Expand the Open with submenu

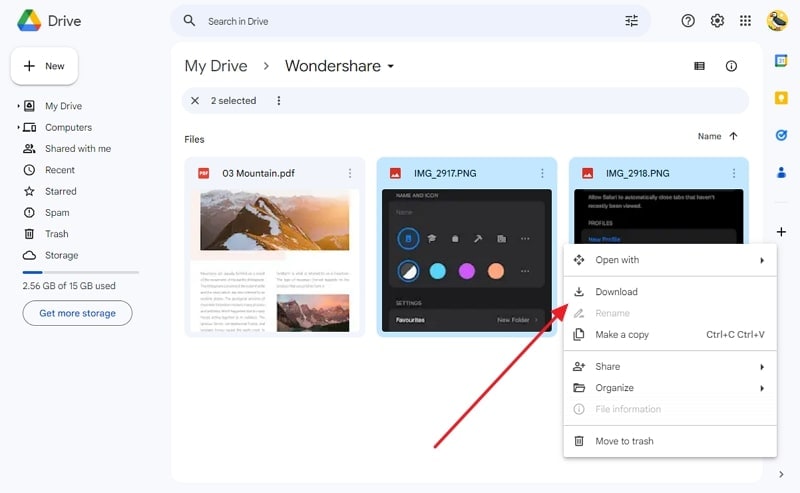coord(670,260)
